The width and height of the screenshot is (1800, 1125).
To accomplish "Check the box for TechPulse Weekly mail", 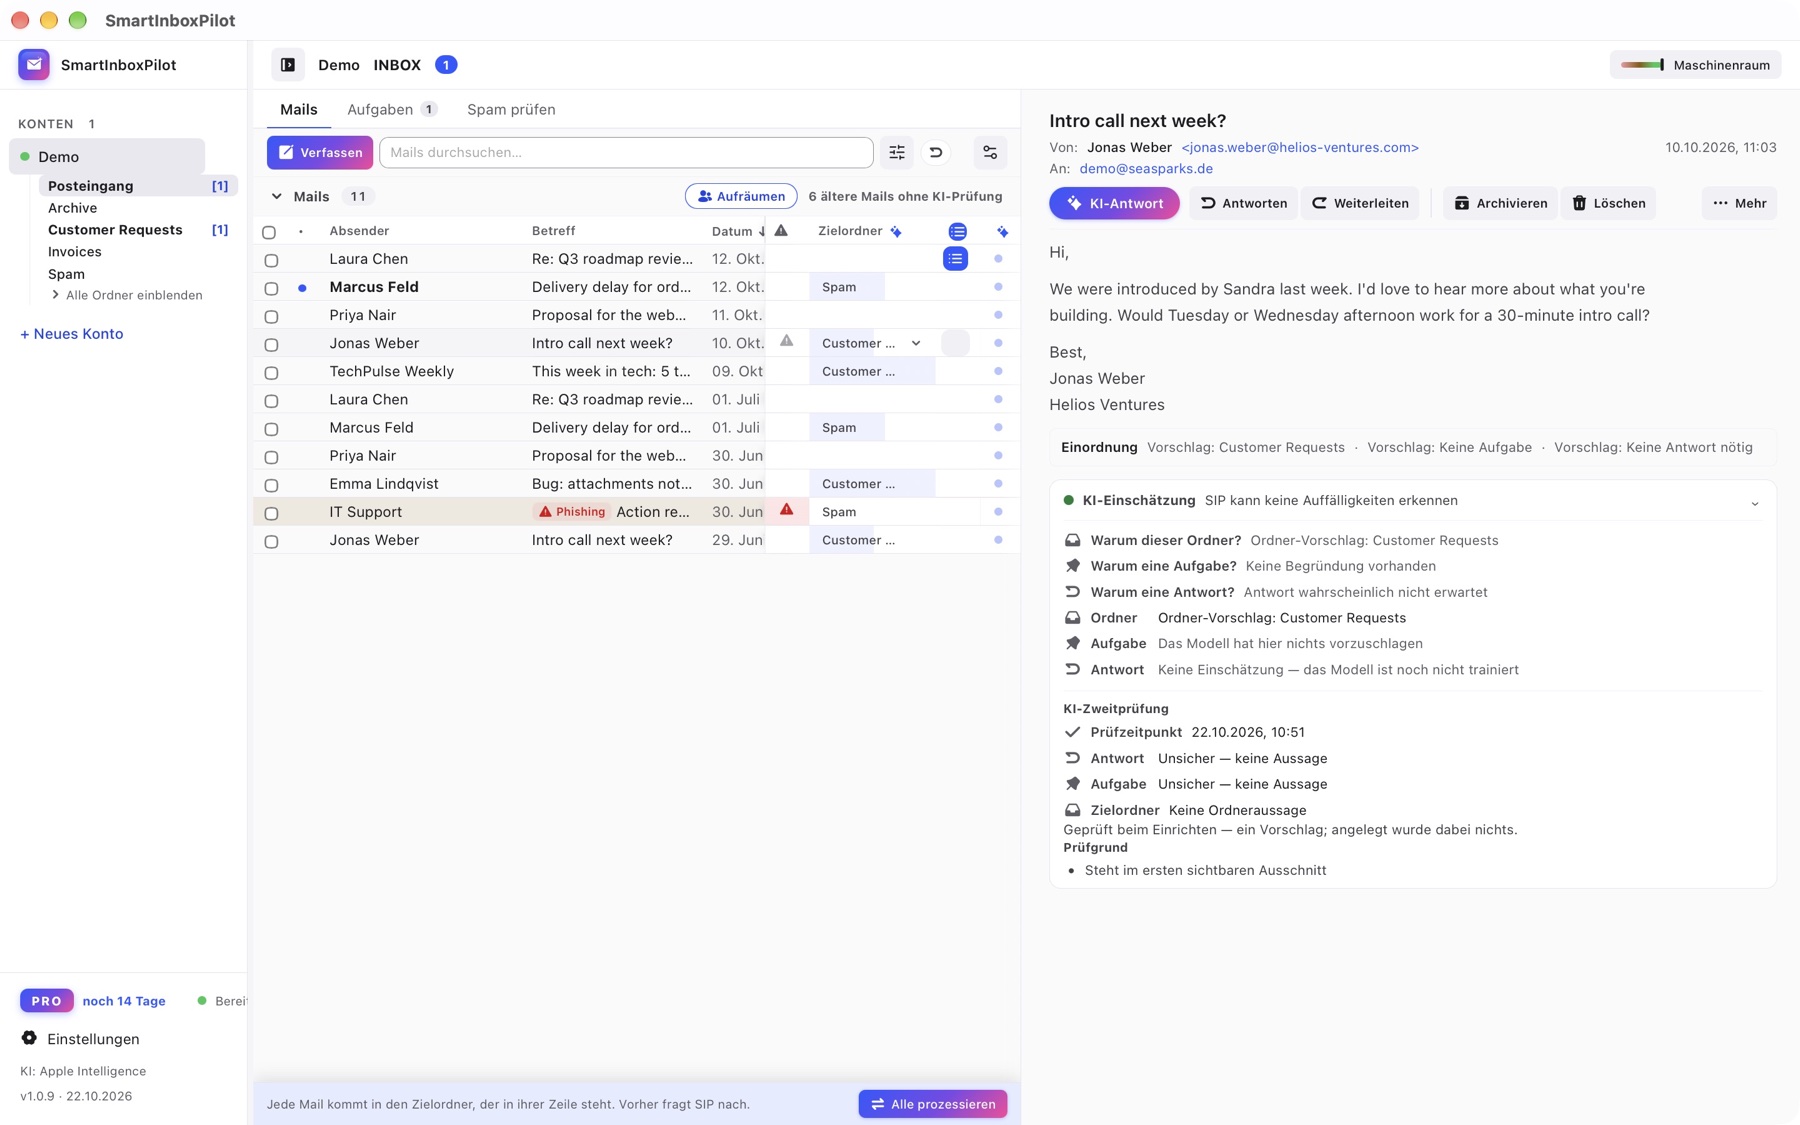I will (271, 372).
